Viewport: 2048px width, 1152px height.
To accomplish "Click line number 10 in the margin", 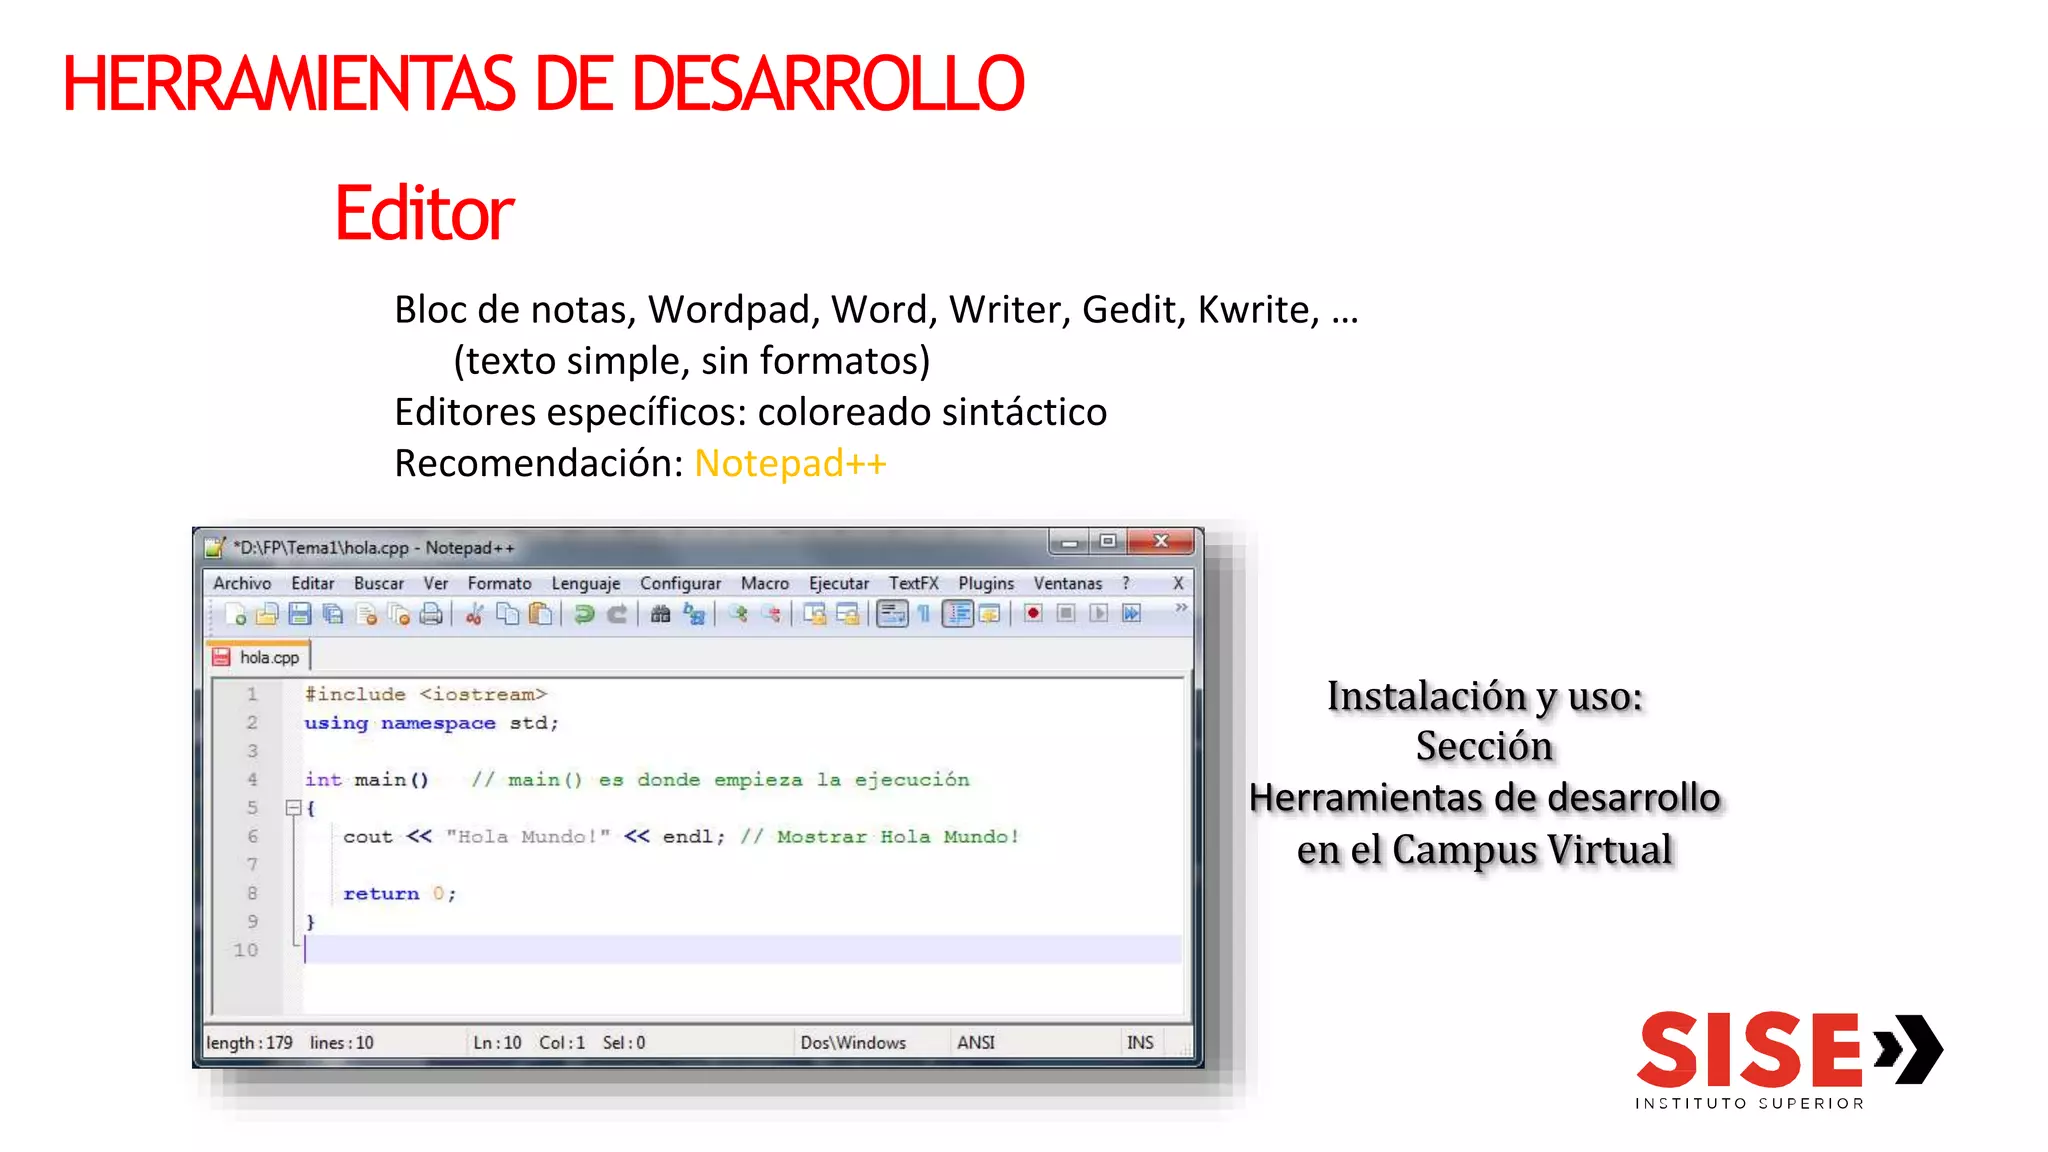I will pos(246,950).
